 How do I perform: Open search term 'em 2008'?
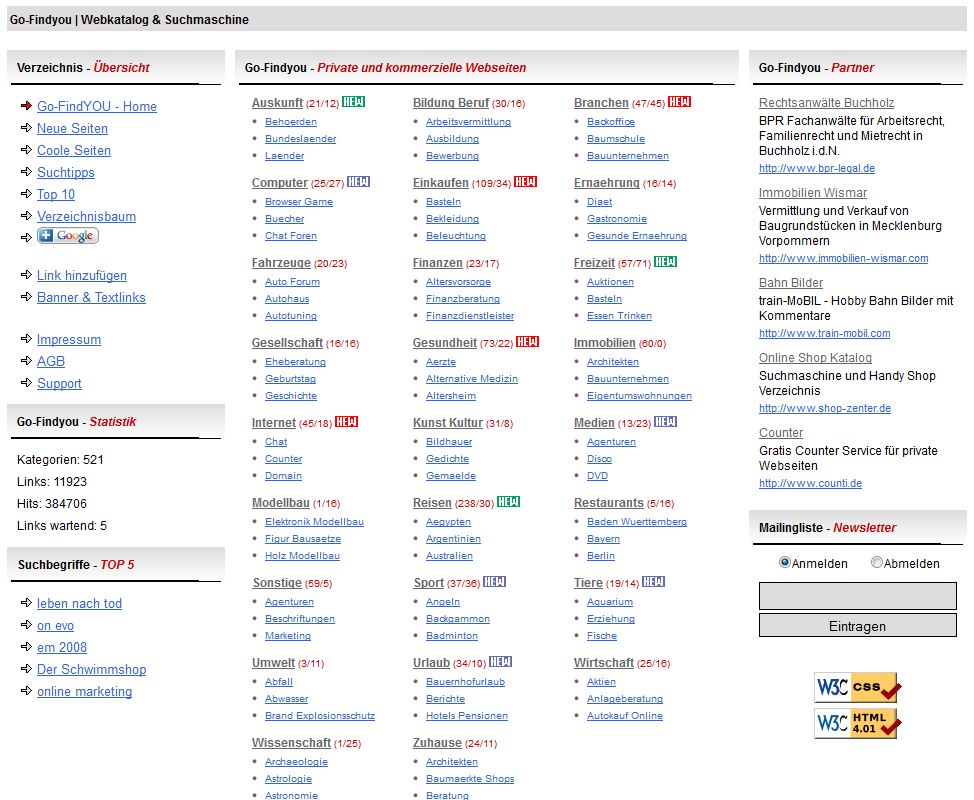coord(62,647)
